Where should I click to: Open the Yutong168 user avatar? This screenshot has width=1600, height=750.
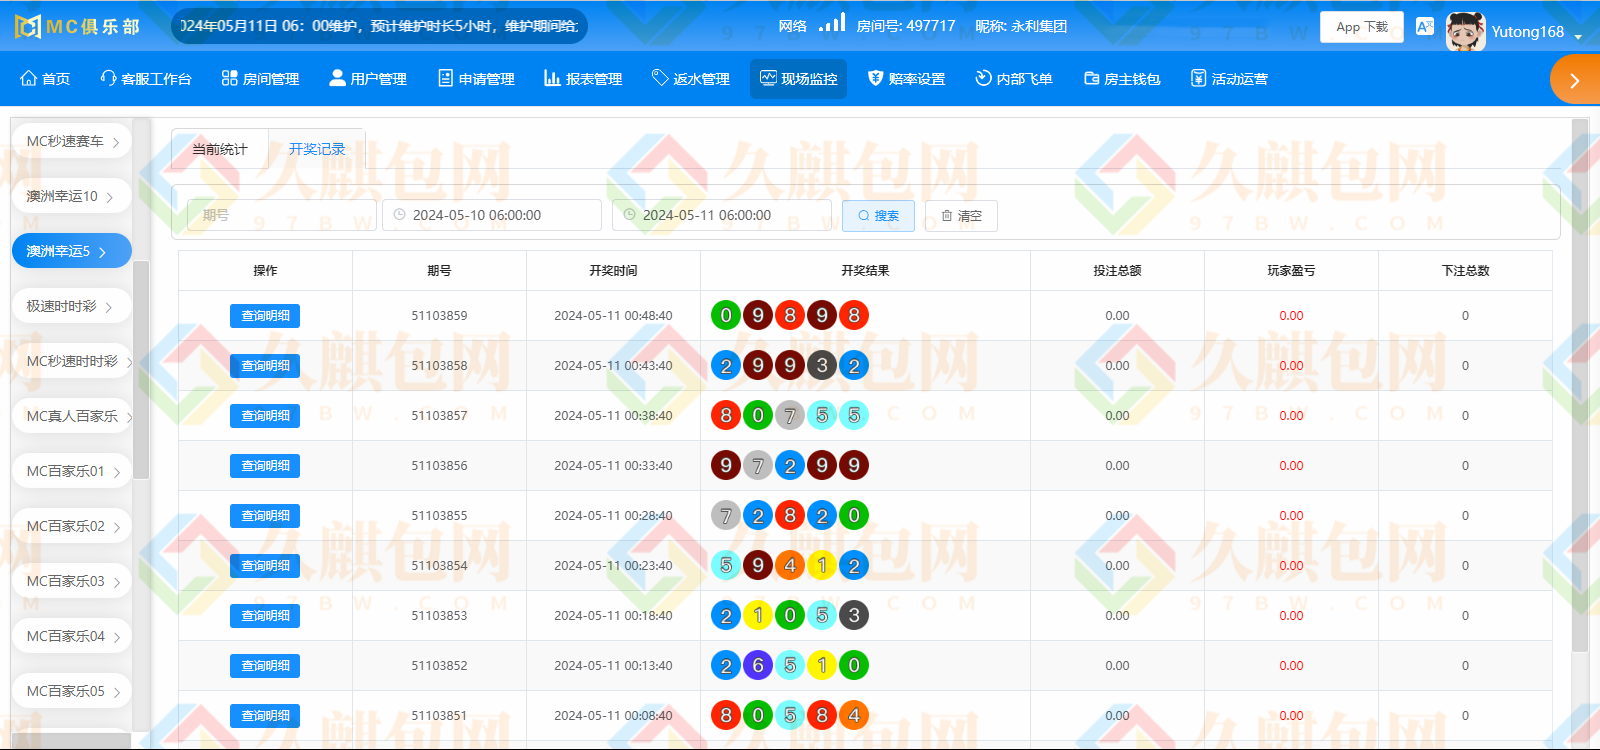click(x=1465, y=31)
